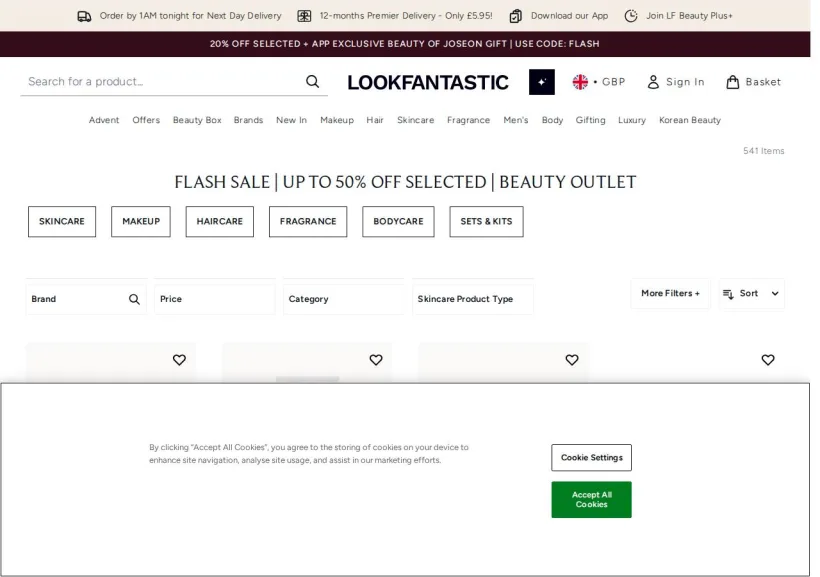820x577 pixels.
Task: Open the Korean Beauty menu item
Action: click(x=690, y=120)
